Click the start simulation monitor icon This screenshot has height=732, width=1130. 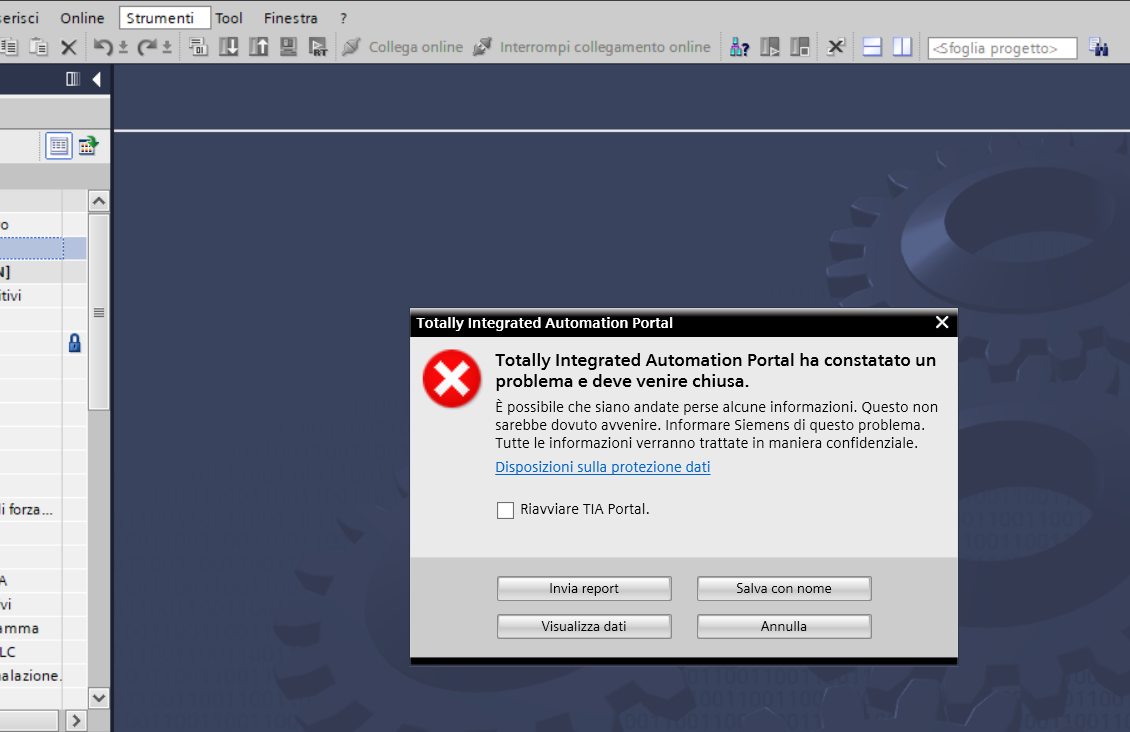tap(288, 47)
